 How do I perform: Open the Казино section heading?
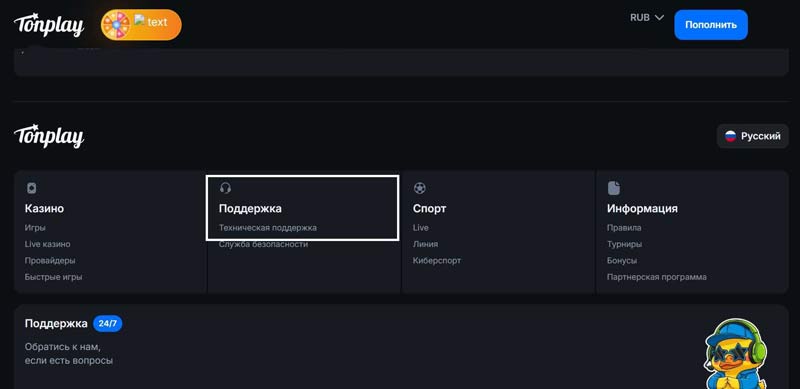pos(44,208)
